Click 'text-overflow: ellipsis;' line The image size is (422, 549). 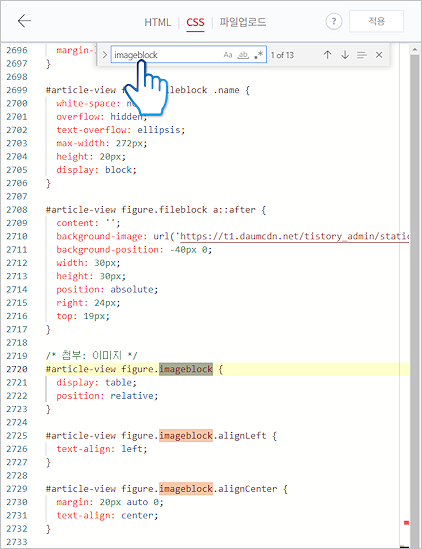(120, 130)
